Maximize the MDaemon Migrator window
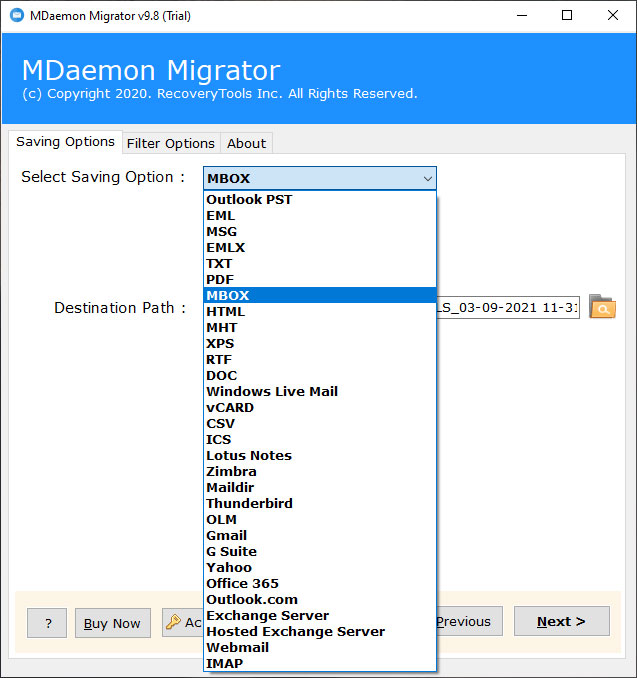Viewport: 637px width, 678px height. tap(567, 16)
